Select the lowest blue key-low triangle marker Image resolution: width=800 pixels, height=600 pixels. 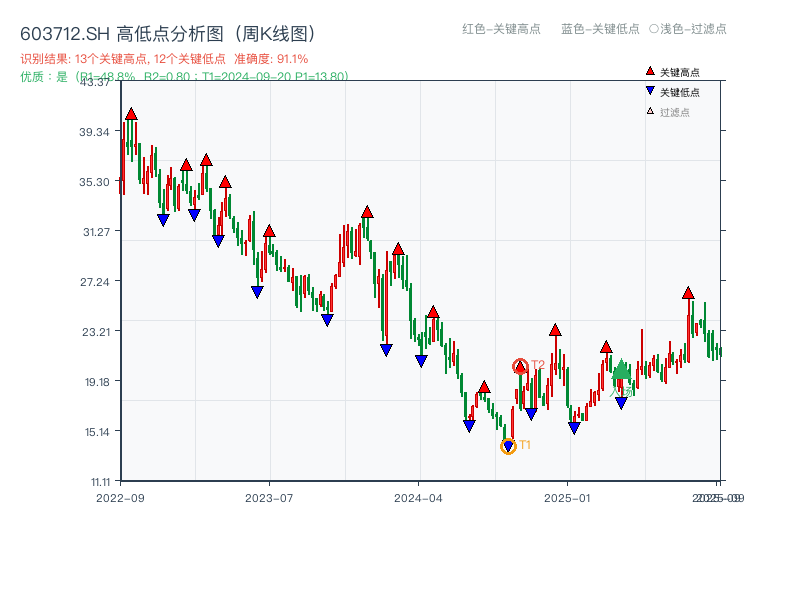click(508, 445)
